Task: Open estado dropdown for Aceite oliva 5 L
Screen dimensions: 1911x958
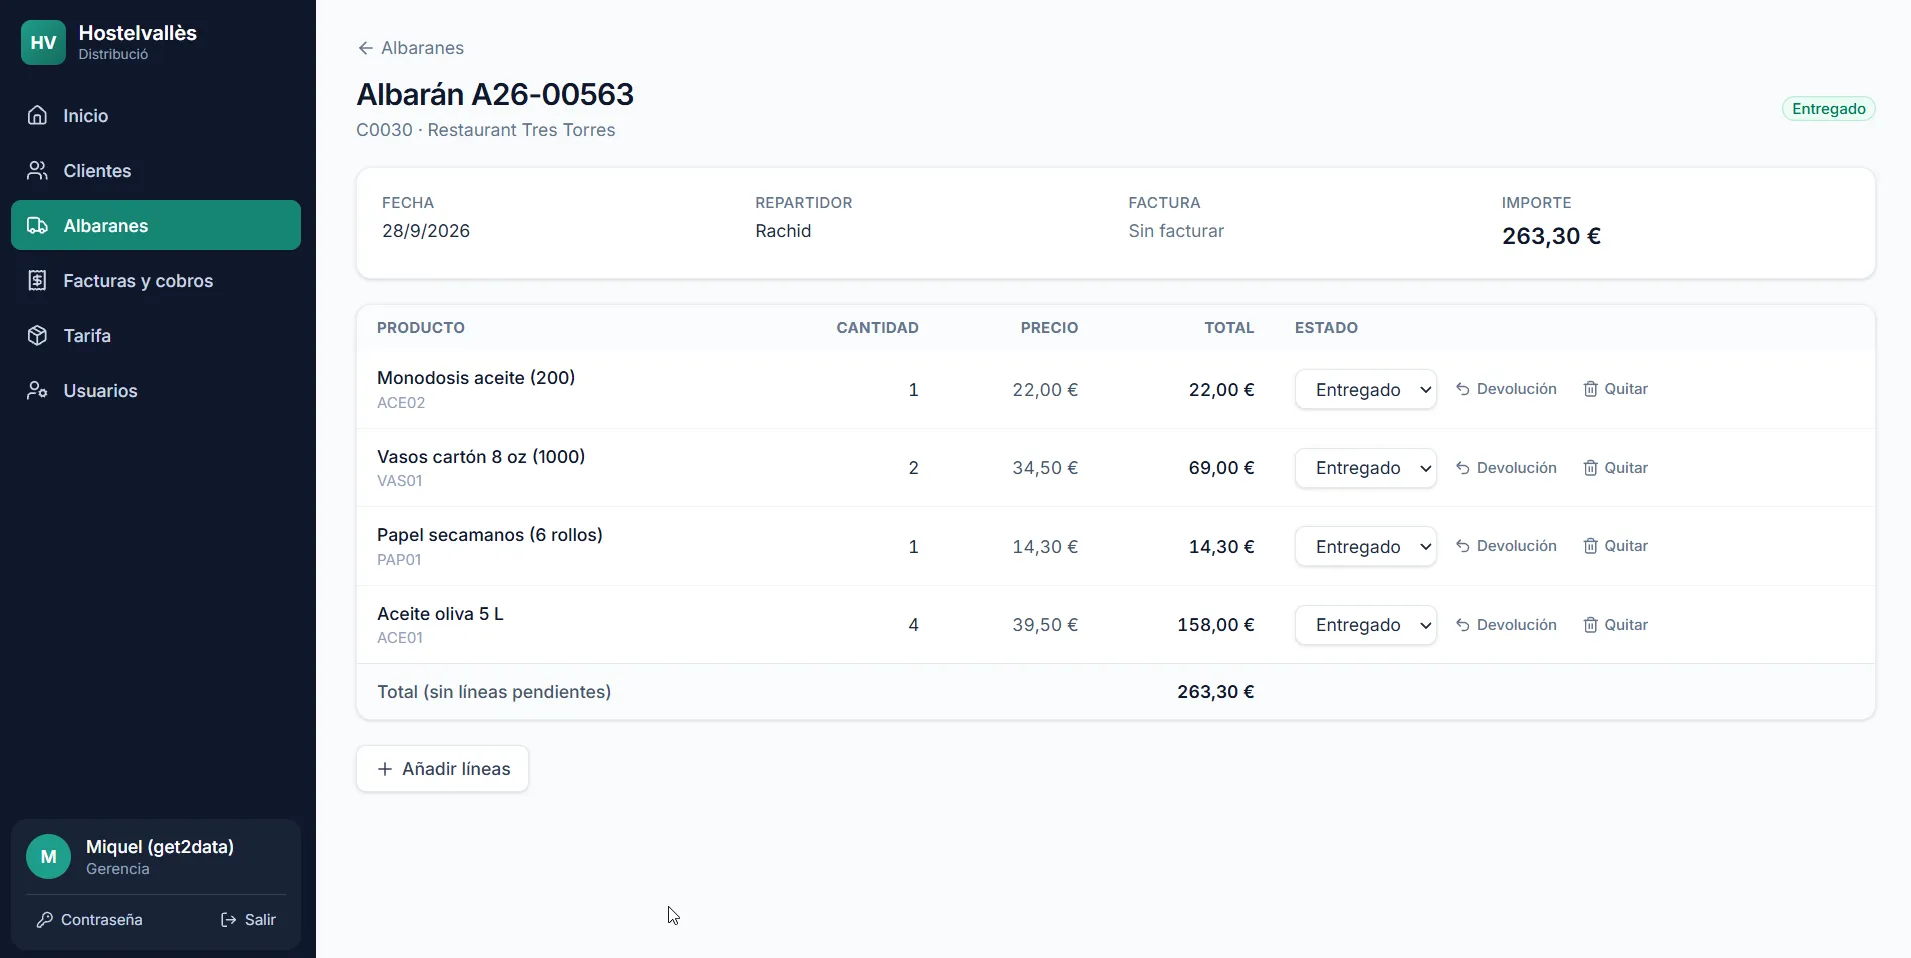Action: (1366, 625)
